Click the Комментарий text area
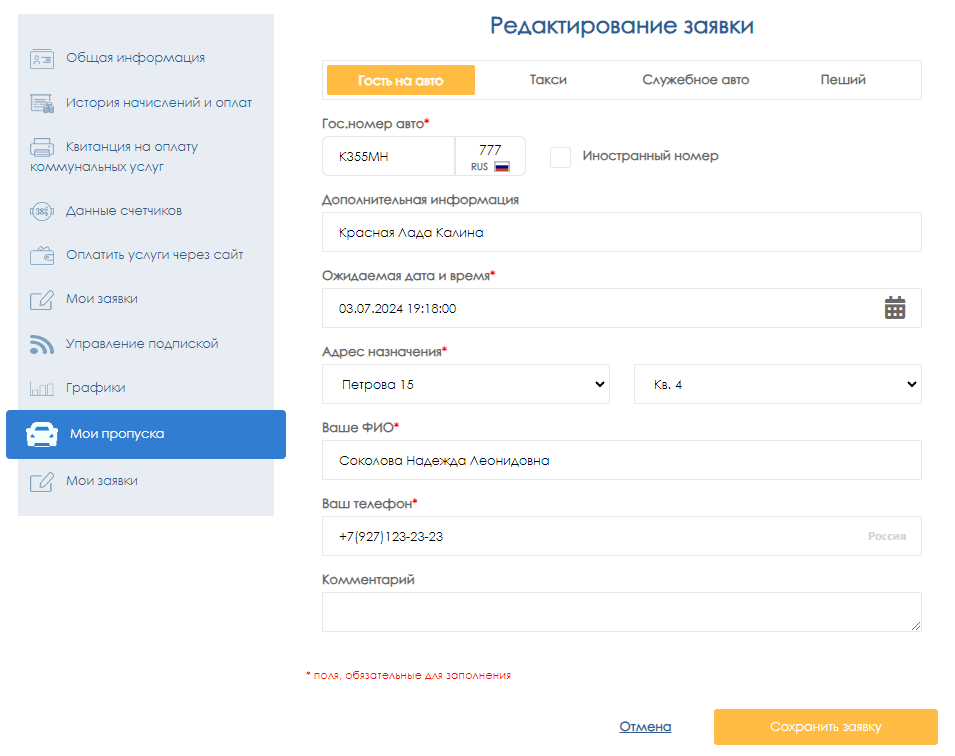955x756 pixels. point(621,612)
